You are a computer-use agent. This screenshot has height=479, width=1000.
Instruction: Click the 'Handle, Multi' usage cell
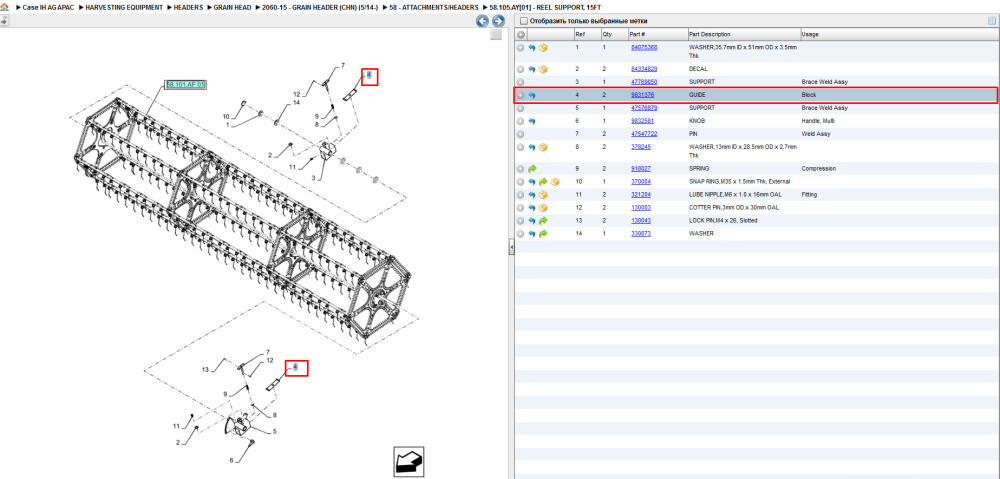coord(818,121)
